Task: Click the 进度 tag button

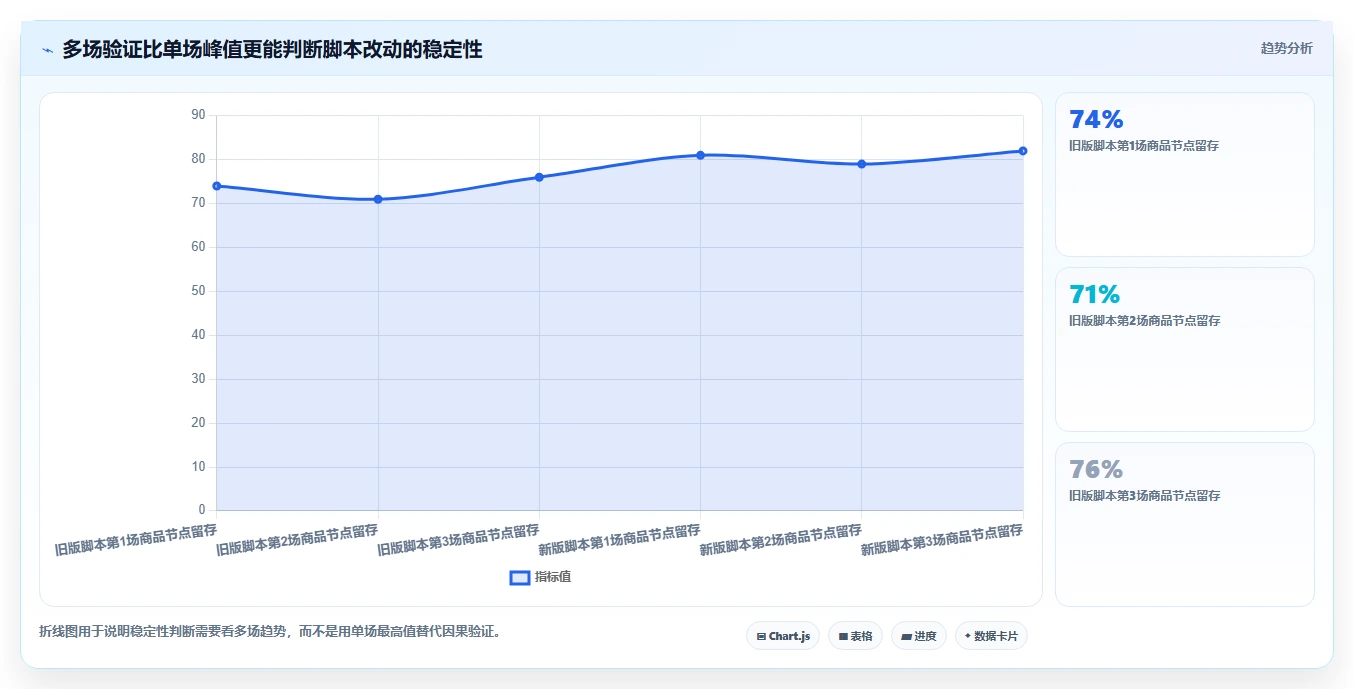Action: coord(918,636)
